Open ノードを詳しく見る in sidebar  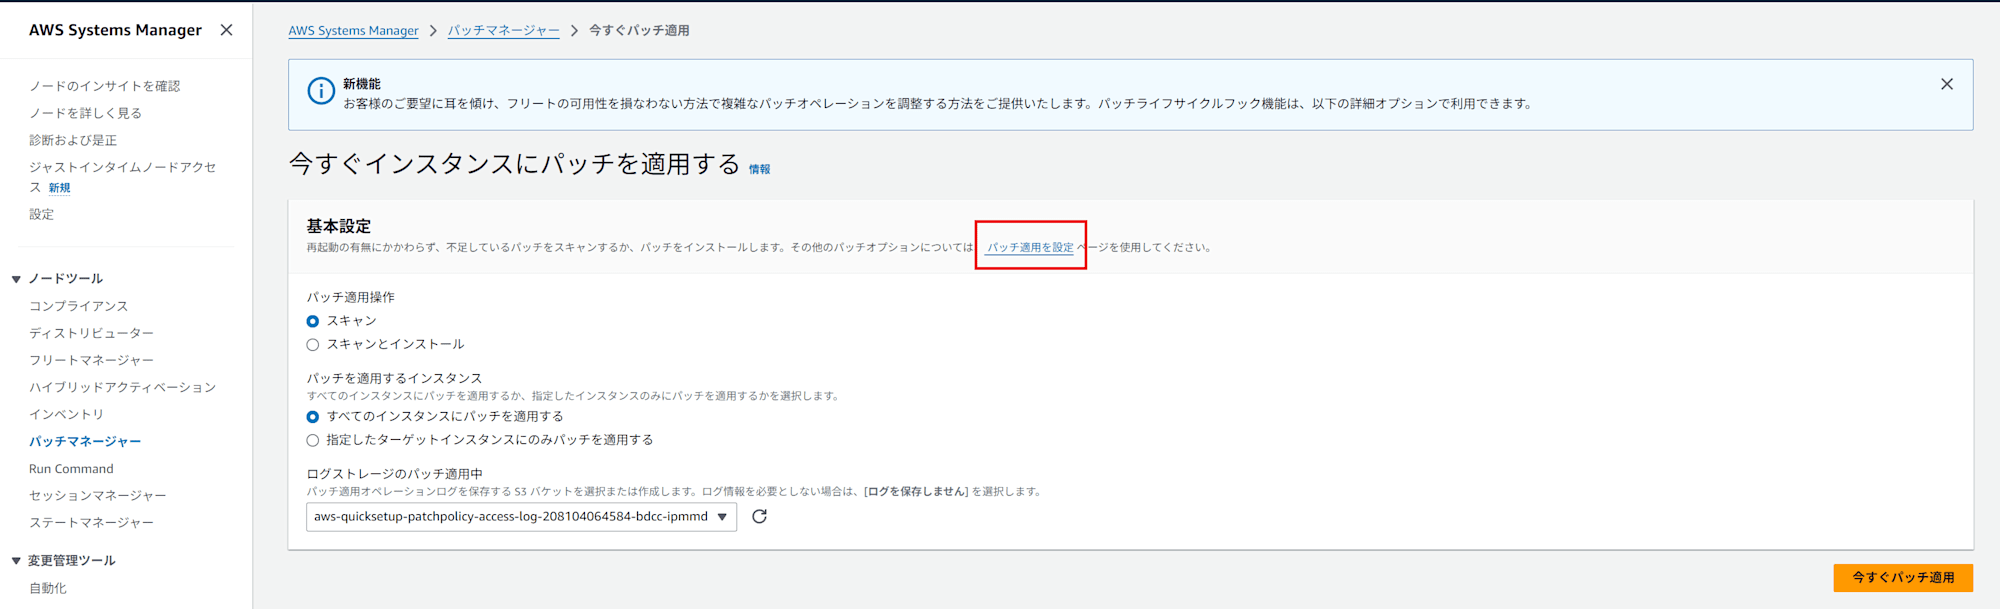click(85, 113)
